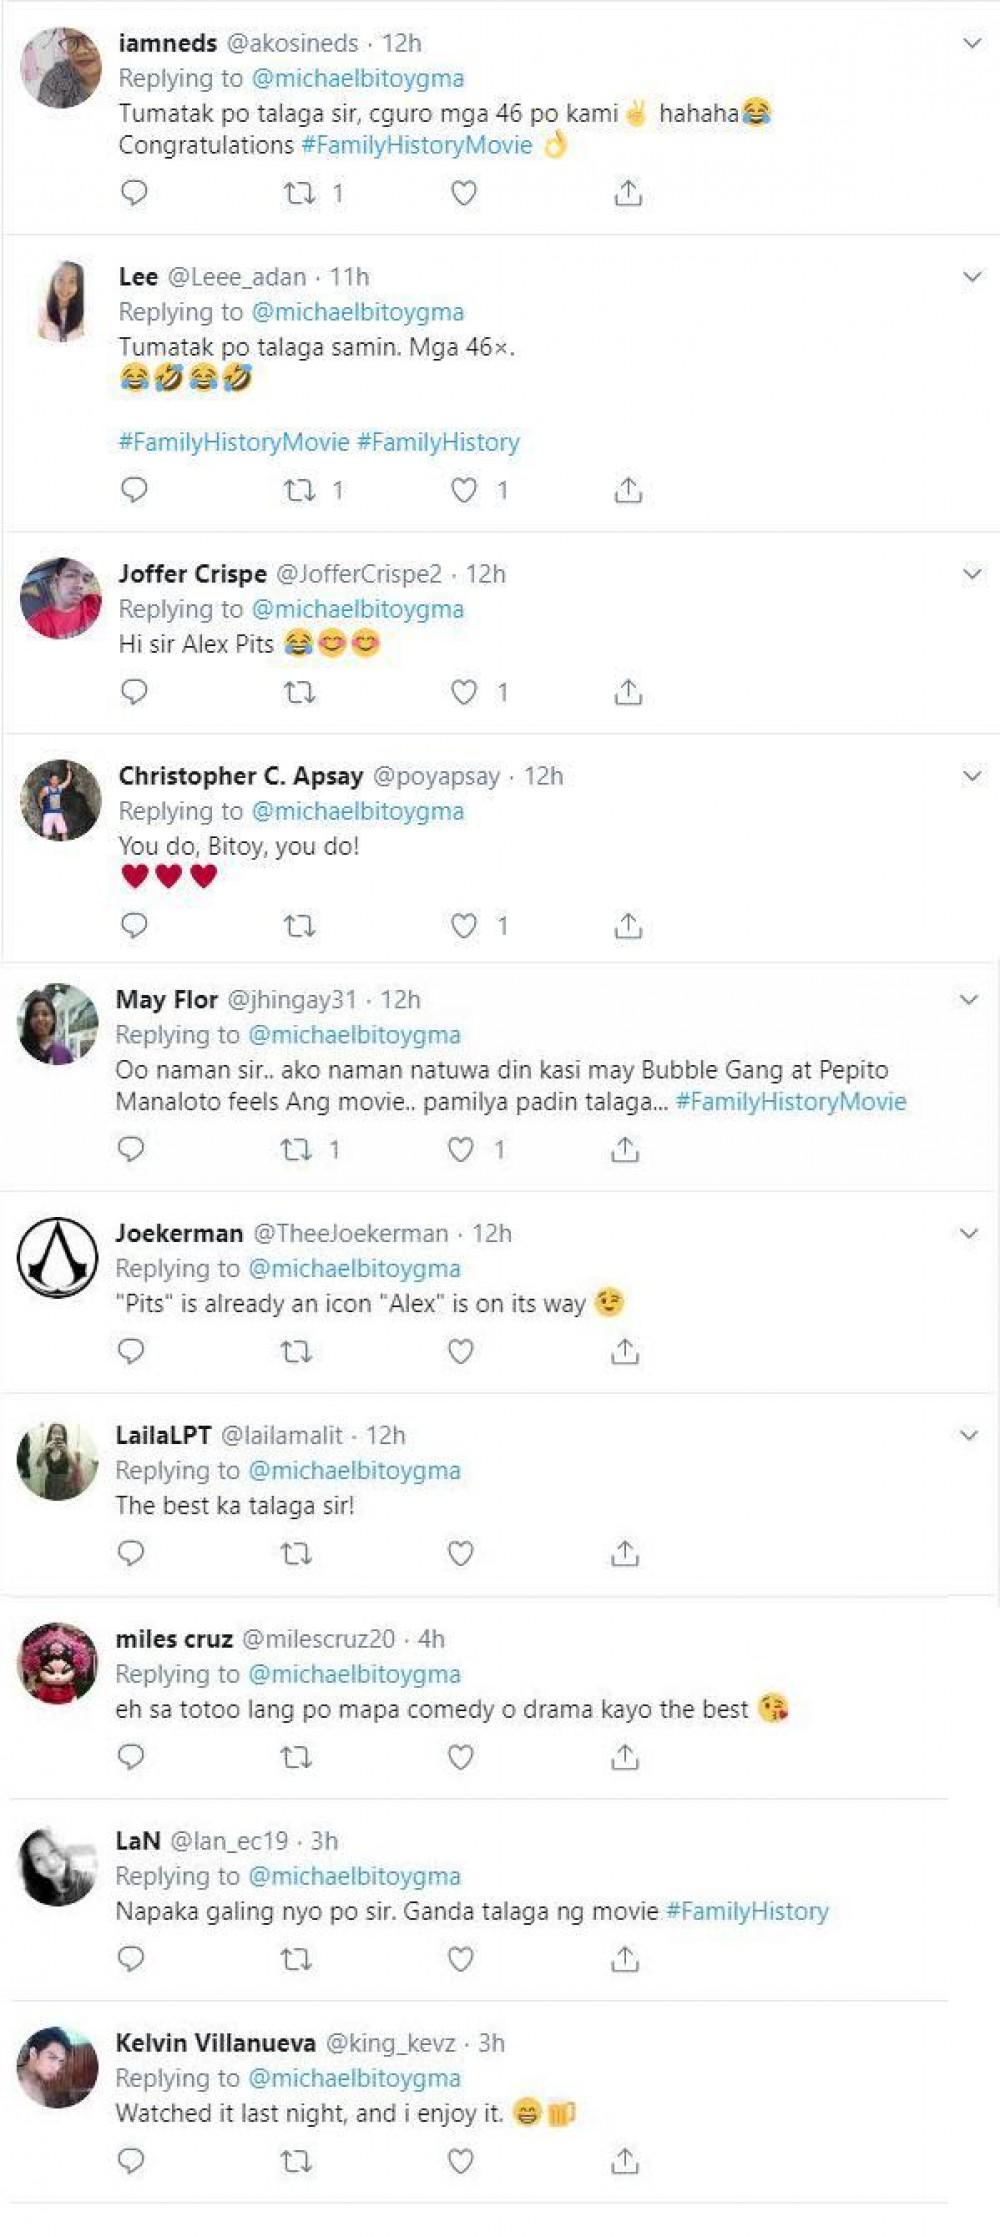Like LailaLPT's tweet with heart

(460, 1554)
